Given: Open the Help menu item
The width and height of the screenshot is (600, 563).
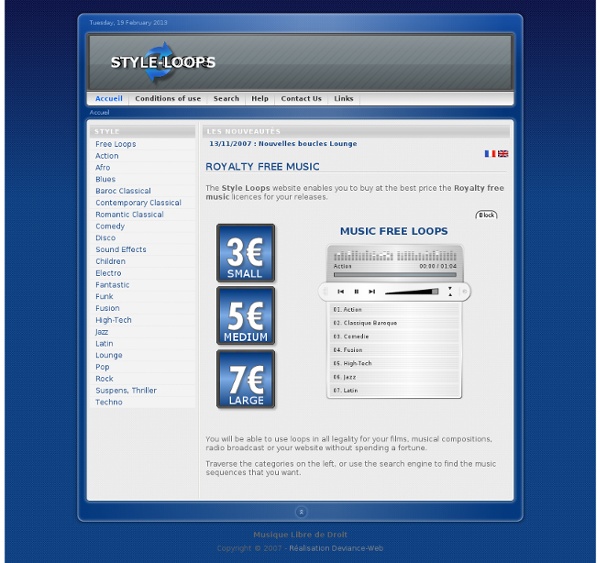Looking at the screenshot, I should [260, 98].
